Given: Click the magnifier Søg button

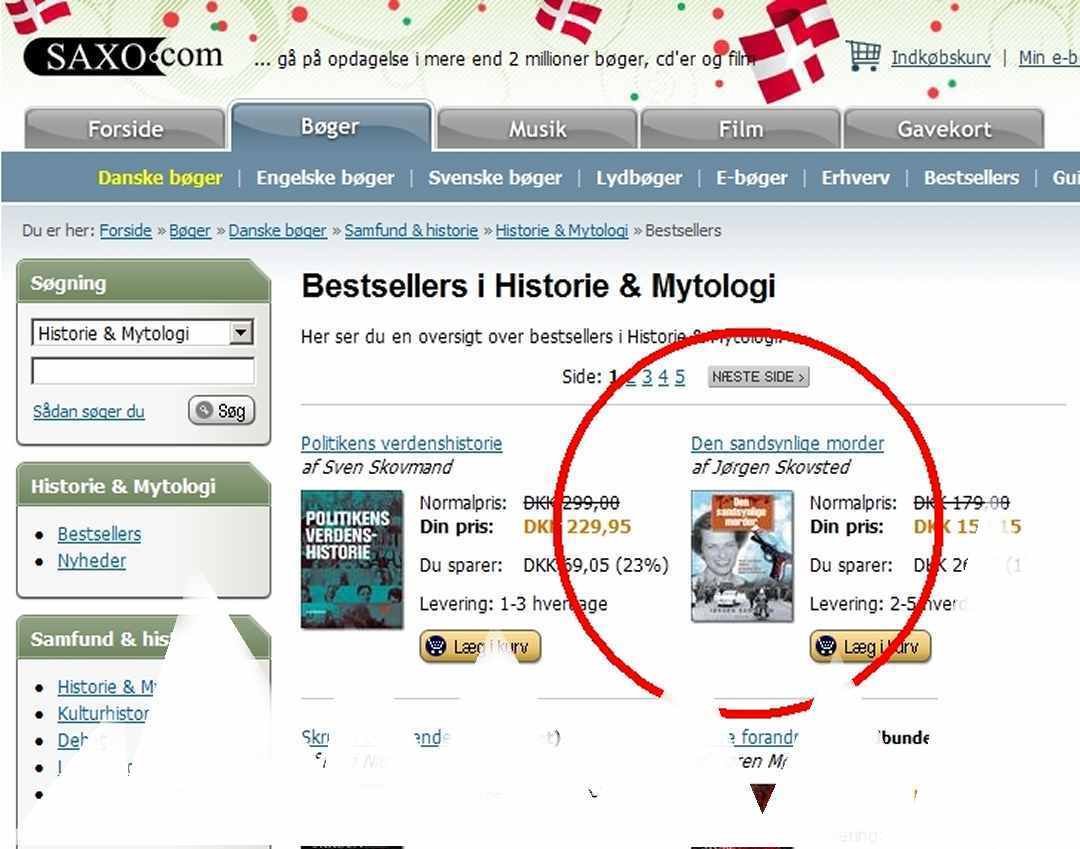Looking at the screenshot, I should 222,410.
